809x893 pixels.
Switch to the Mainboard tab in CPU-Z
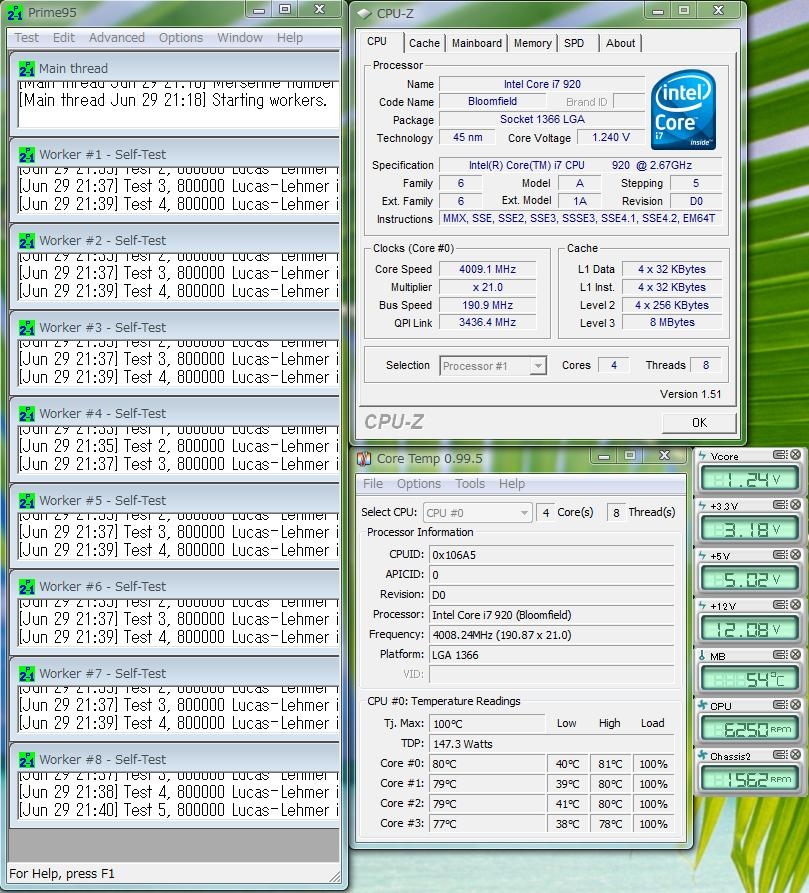click(x=477, y=43)
